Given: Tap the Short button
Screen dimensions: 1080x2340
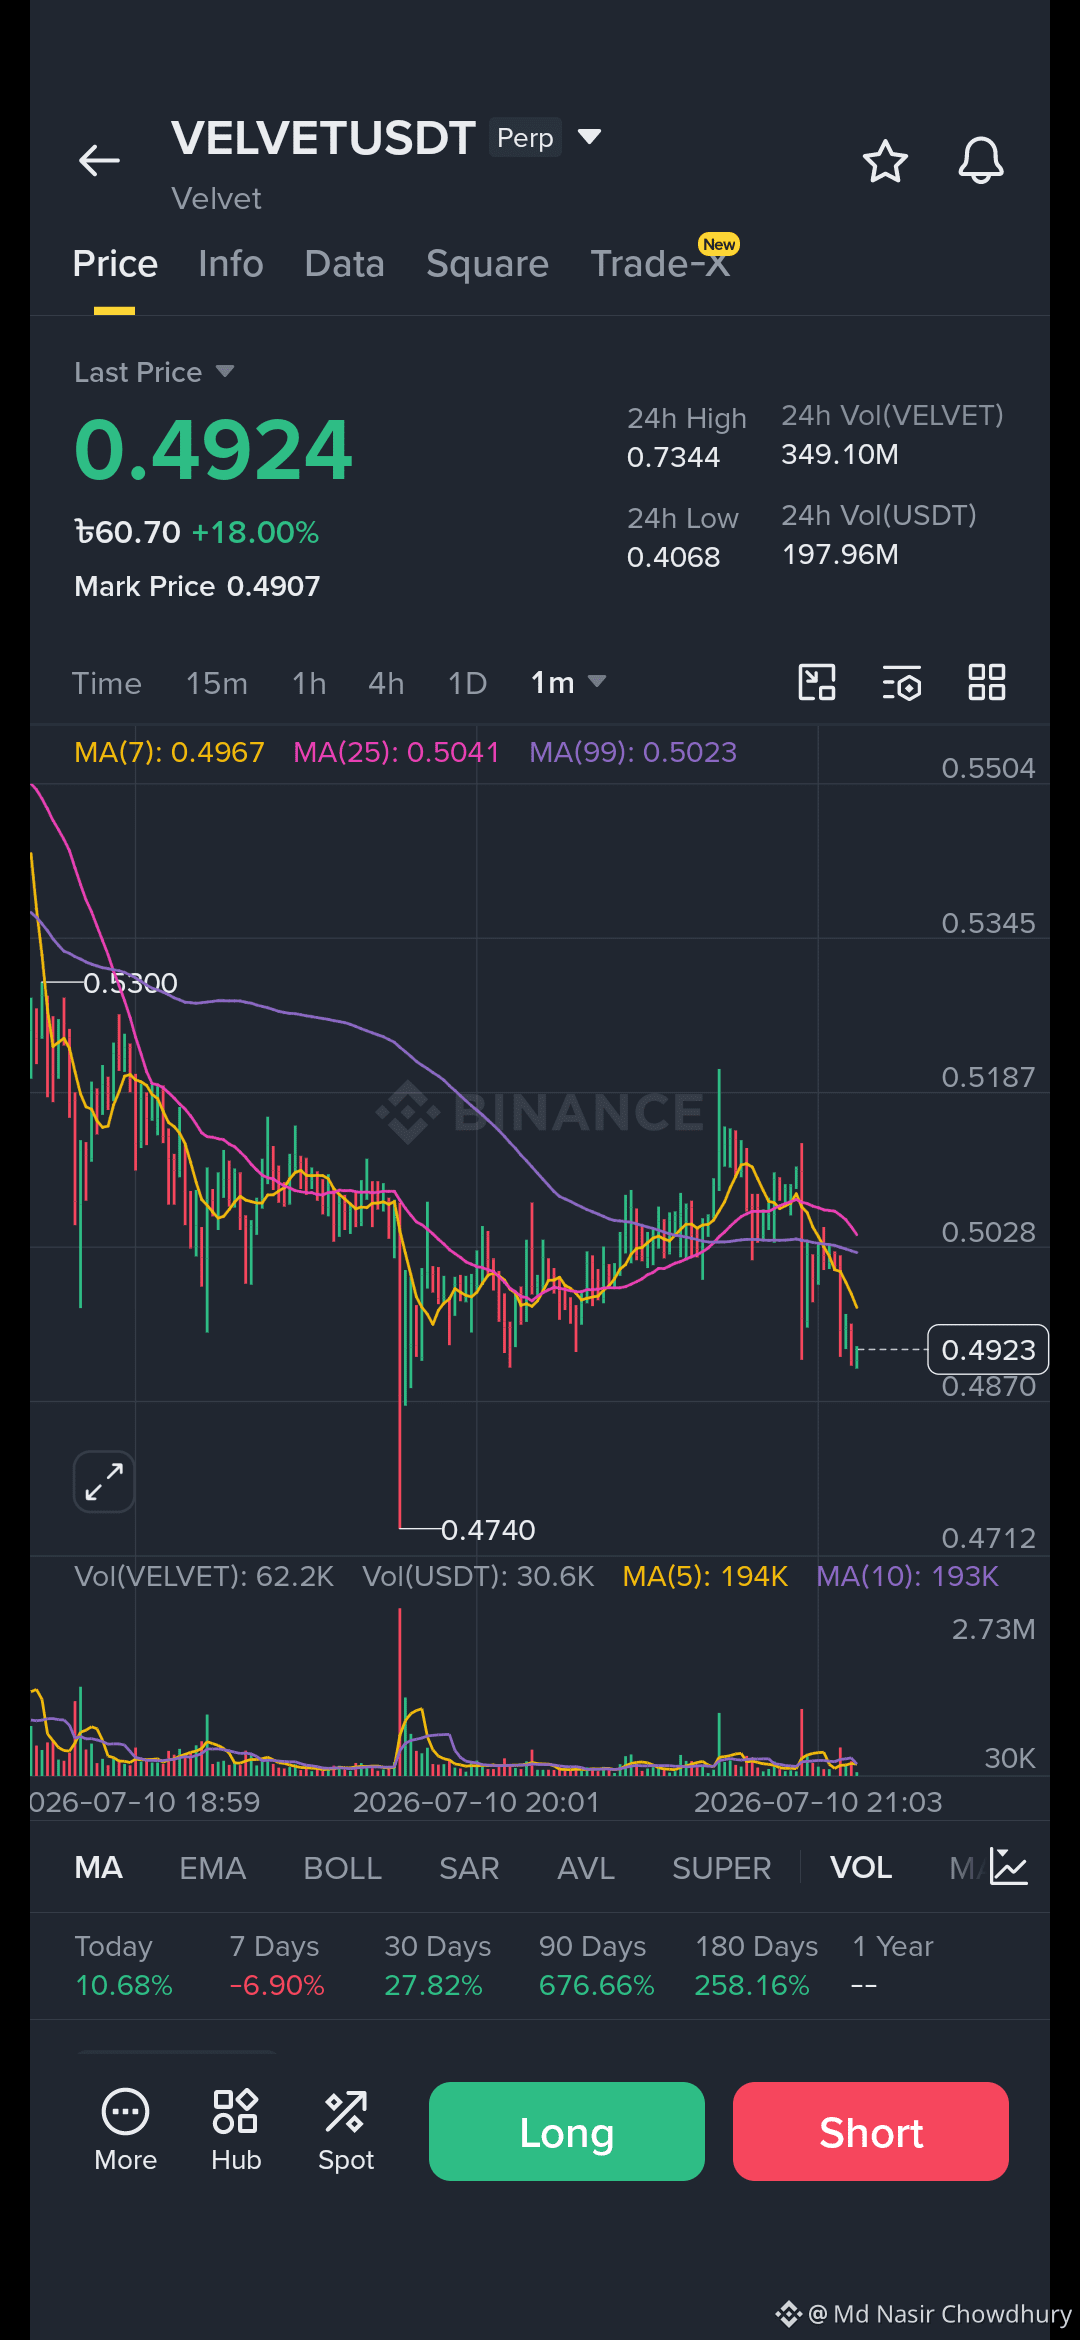Looking at the screenshot, I should coord(871,2131).
